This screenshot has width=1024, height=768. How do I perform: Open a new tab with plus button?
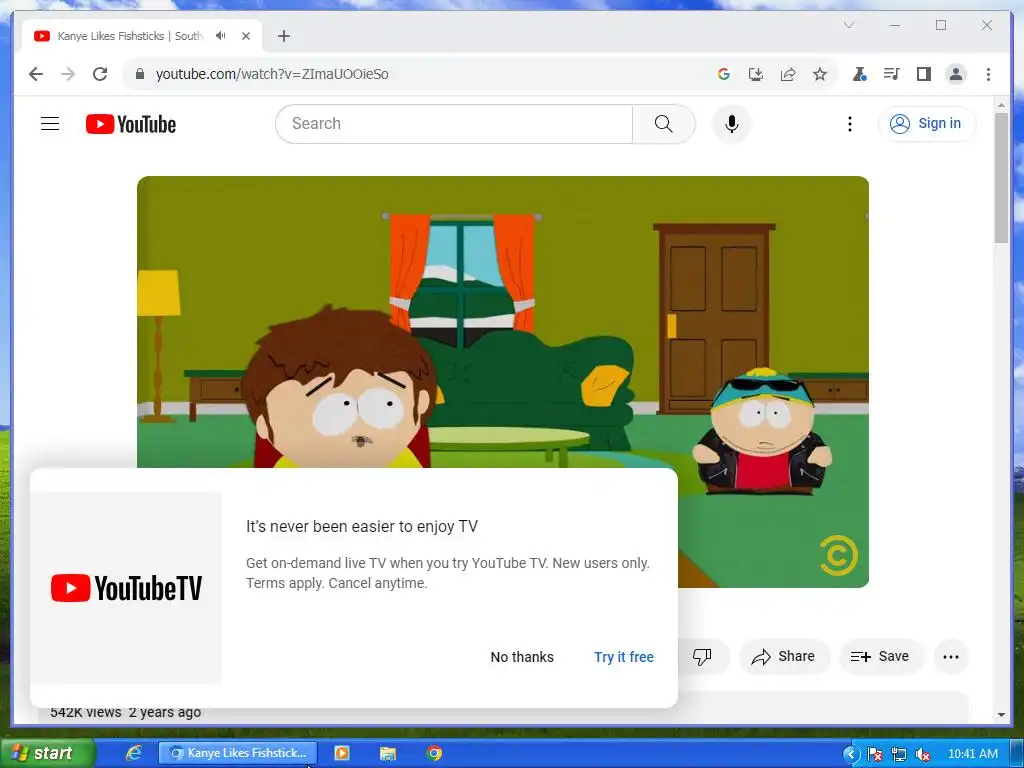[283, 36]
